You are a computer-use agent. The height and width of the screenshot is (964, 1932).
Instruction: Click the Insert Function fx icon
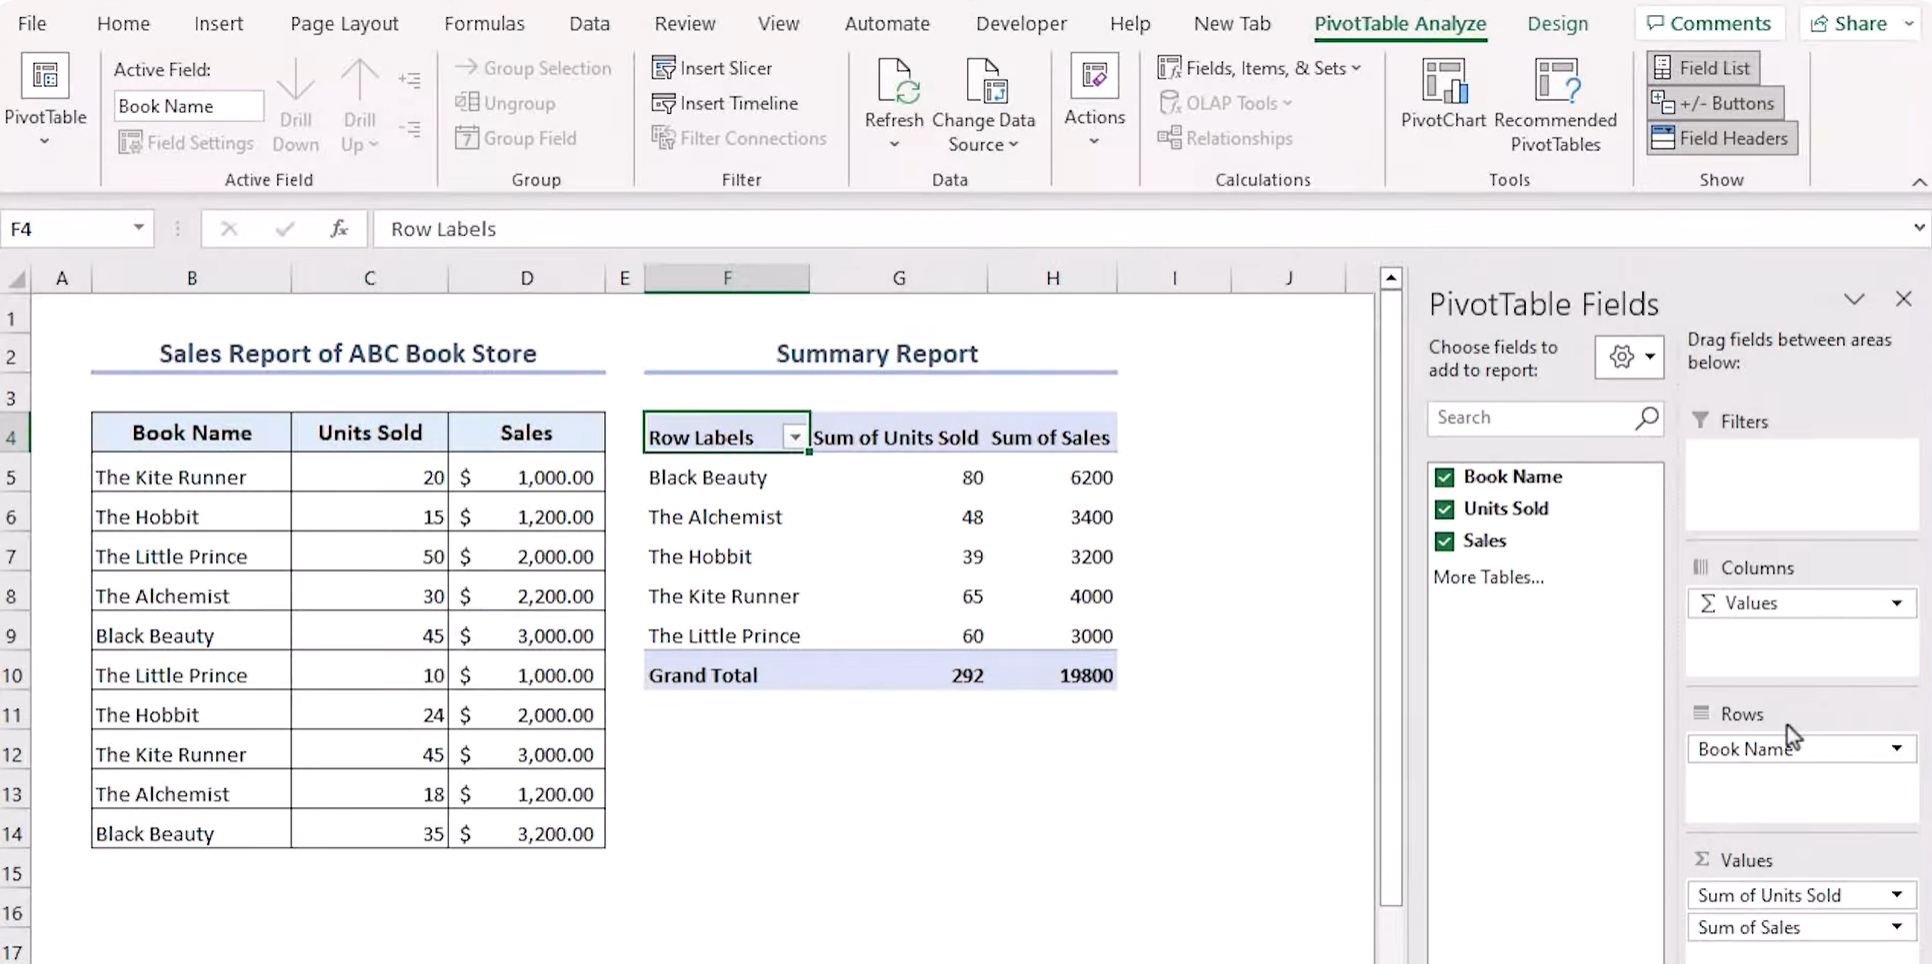point(339,229)
